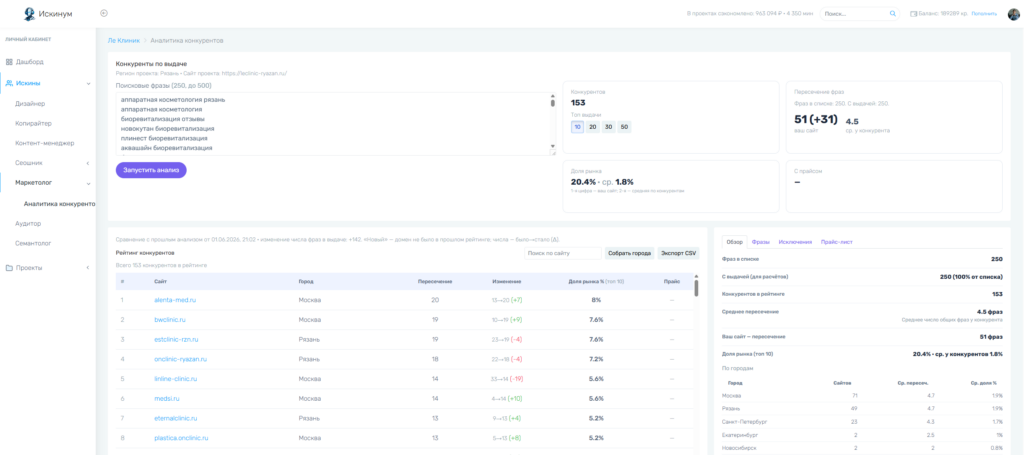This screenshot has height=455, width=1024.
Task: Select top 50 results option
Action: tap(624, 127)
